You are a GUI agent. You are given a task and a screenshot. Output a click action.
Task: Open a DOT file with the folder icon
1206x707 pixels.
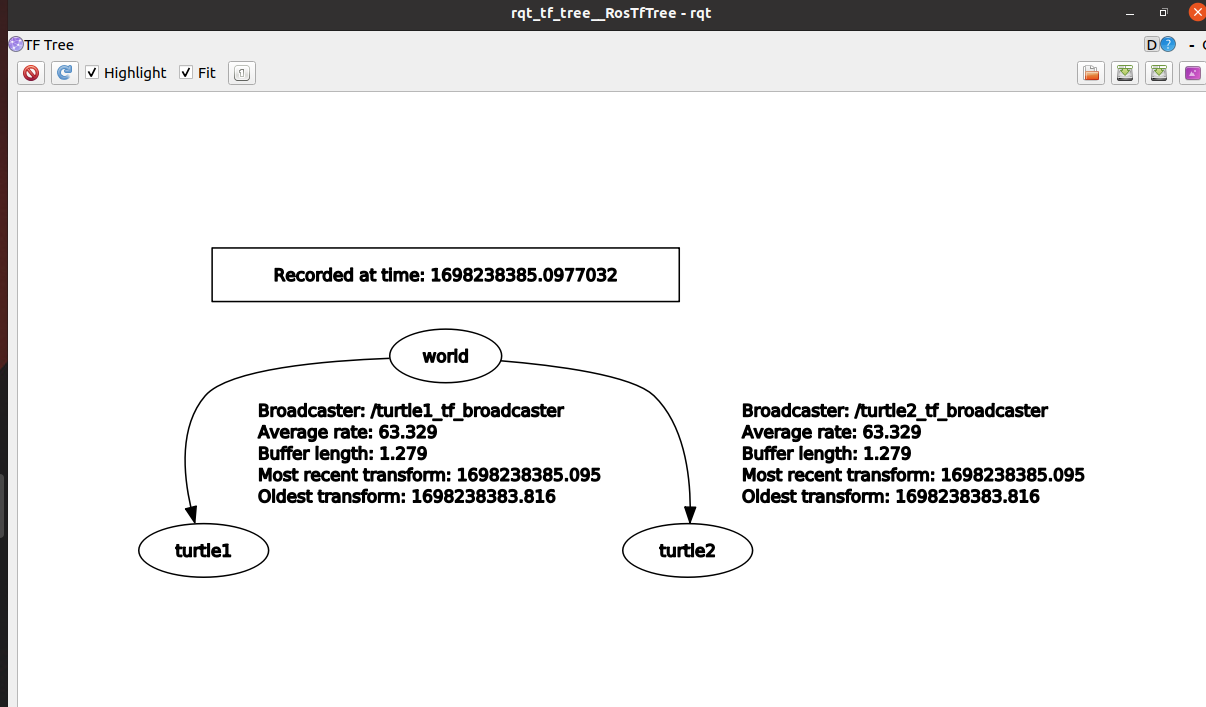pos(1091,73)
